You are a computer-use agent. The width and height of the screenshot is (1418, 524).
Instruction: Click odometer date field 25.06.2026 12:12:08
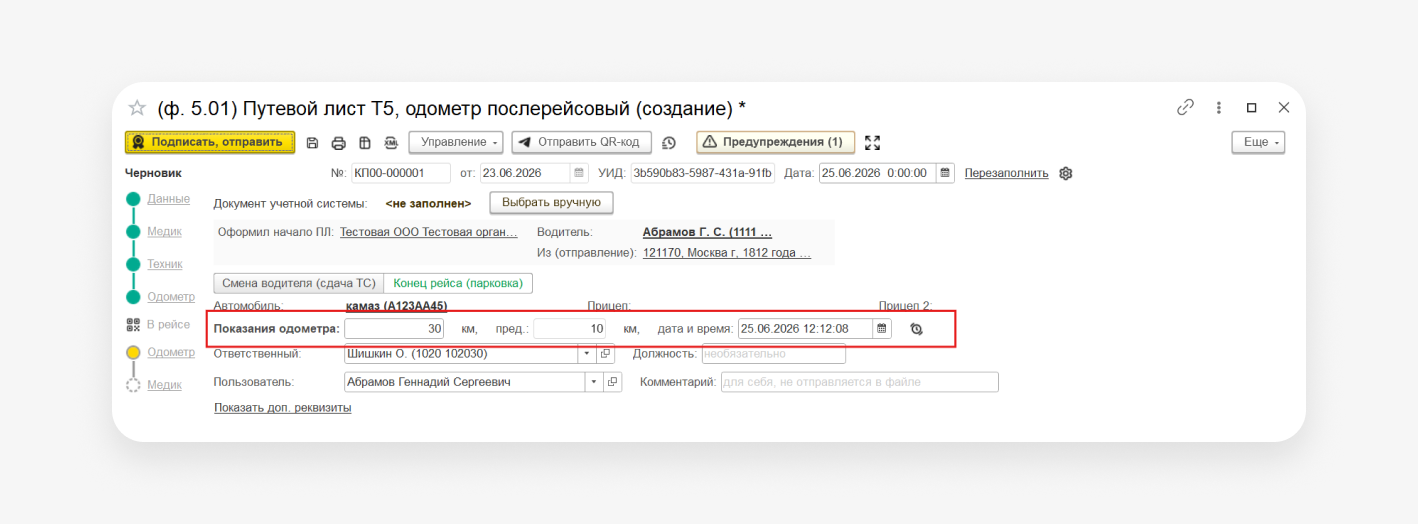coord(805,328)
